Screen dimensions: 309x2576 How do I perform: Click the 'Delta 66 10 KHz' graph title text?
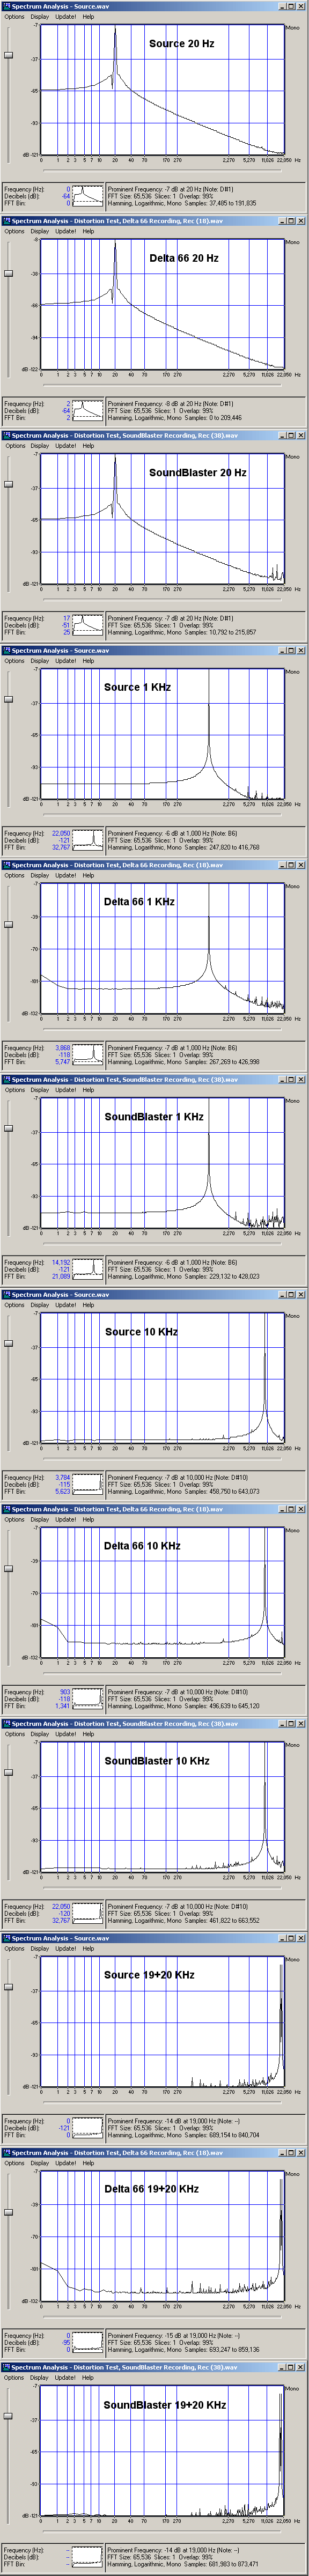point(142,1545)
